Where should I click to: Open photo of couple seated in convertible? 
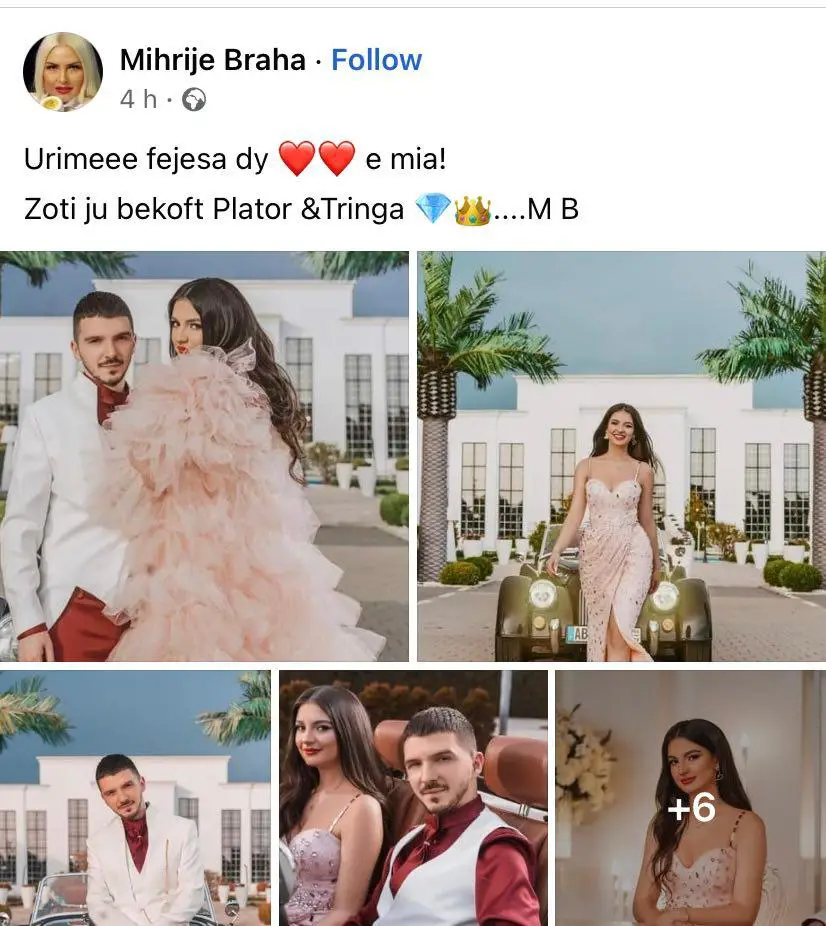[x=413, y=798]
